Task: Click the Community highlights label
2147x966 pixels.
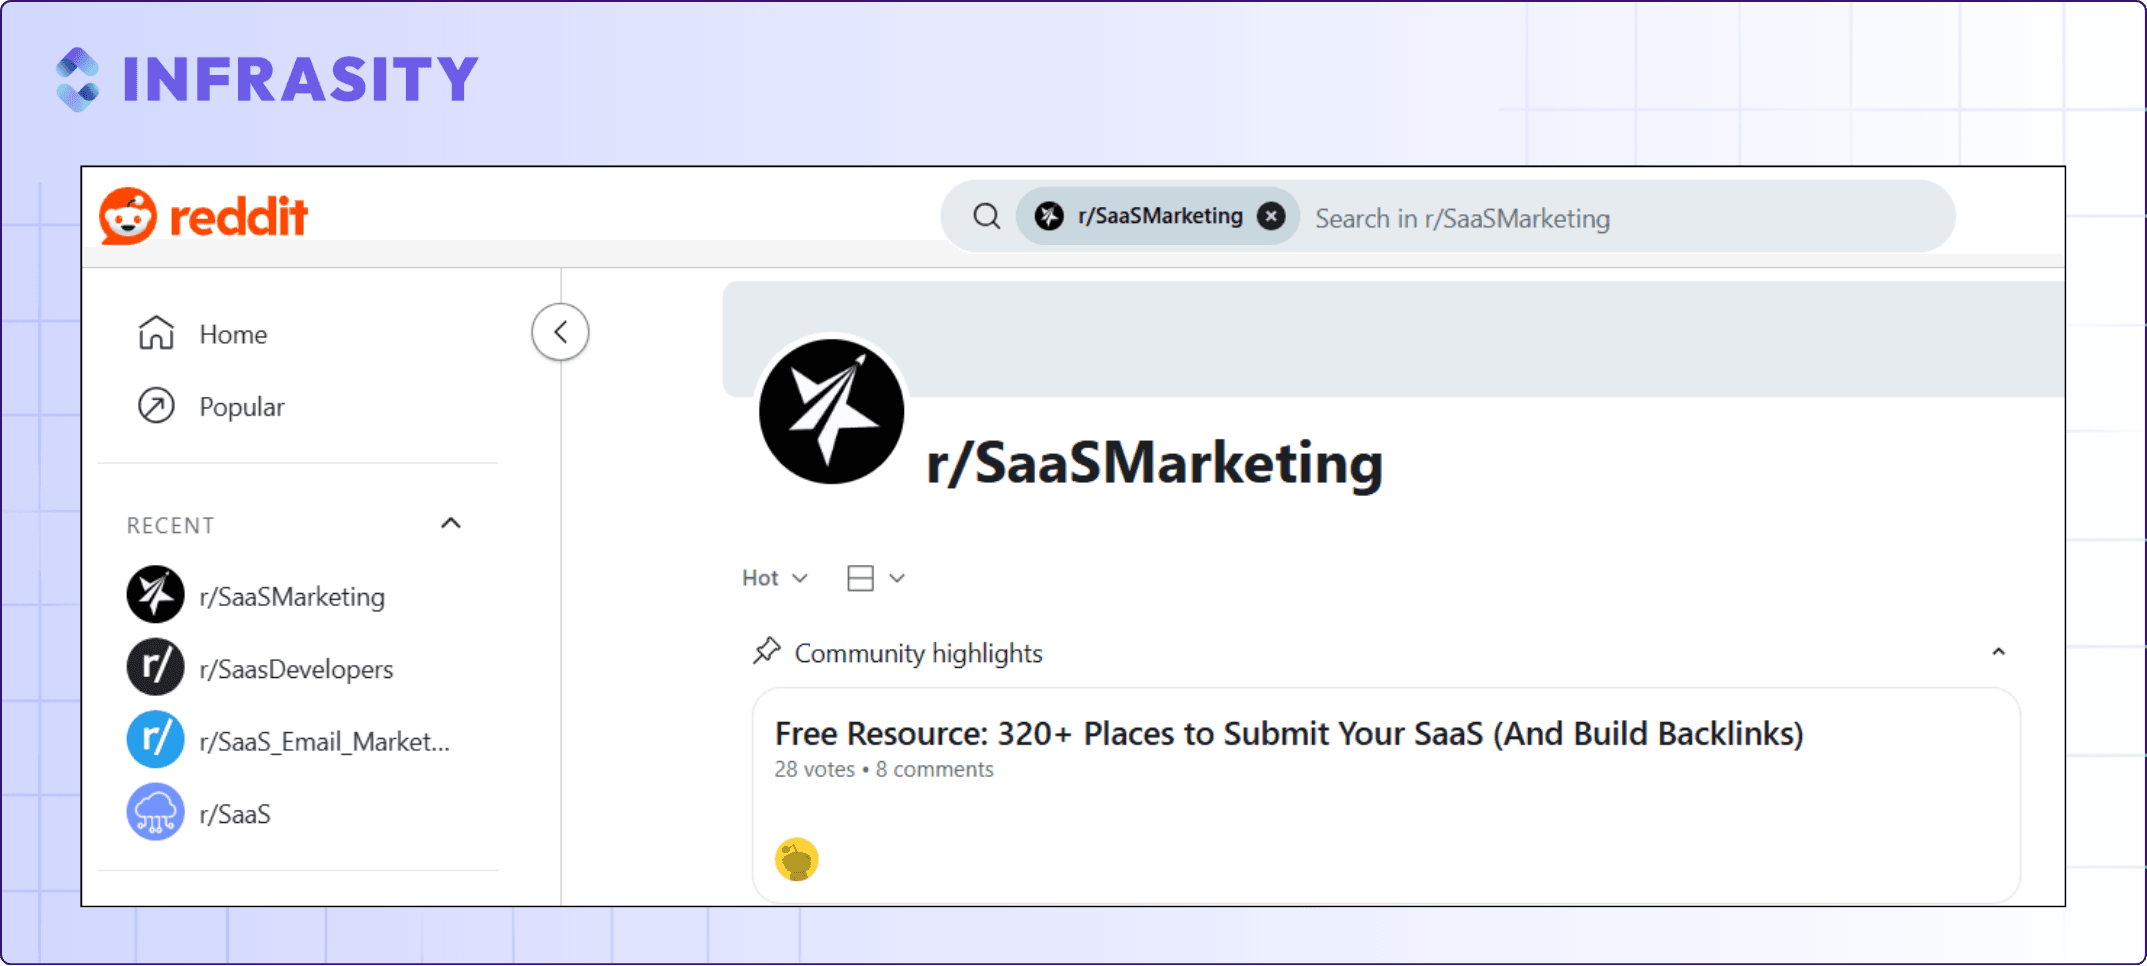Action: [x=918, y=653]
